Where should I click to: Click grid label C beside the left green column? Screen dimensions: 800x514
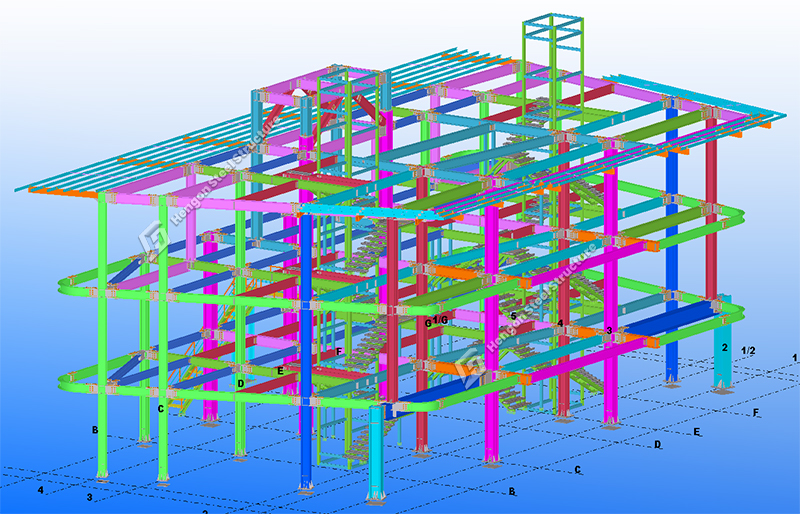pyautogui.click(x=160, y=408)
